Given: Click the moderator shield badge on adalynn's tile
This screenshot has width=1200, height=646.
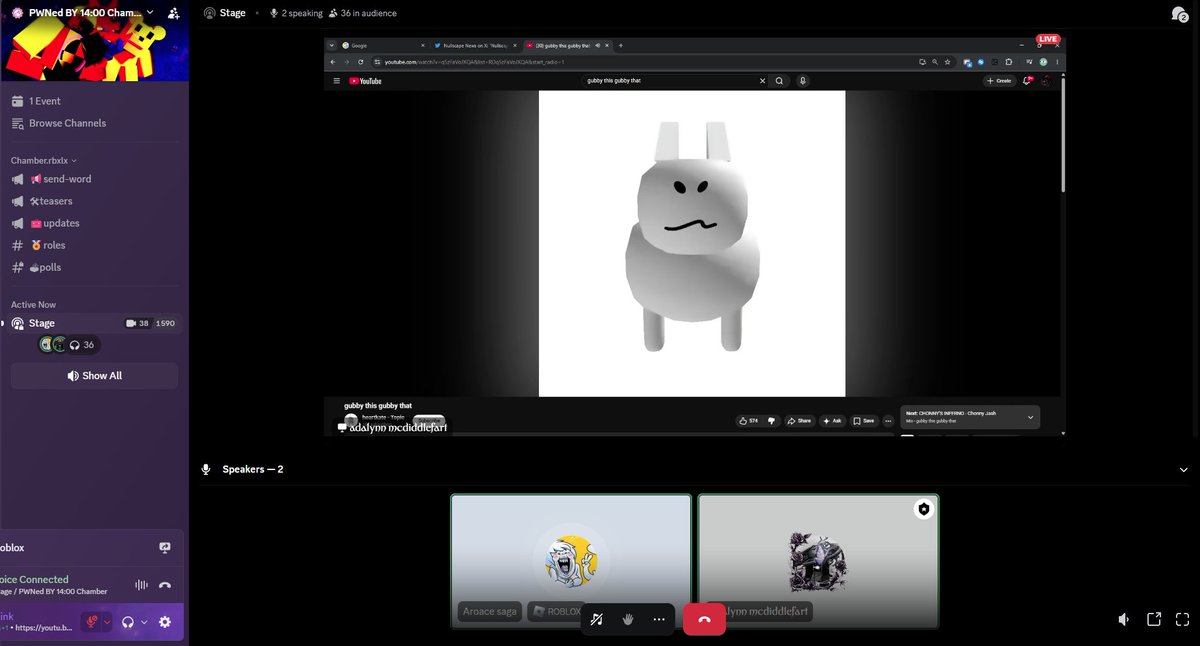Looking at the screenshot, I should (x=924, y=509).
